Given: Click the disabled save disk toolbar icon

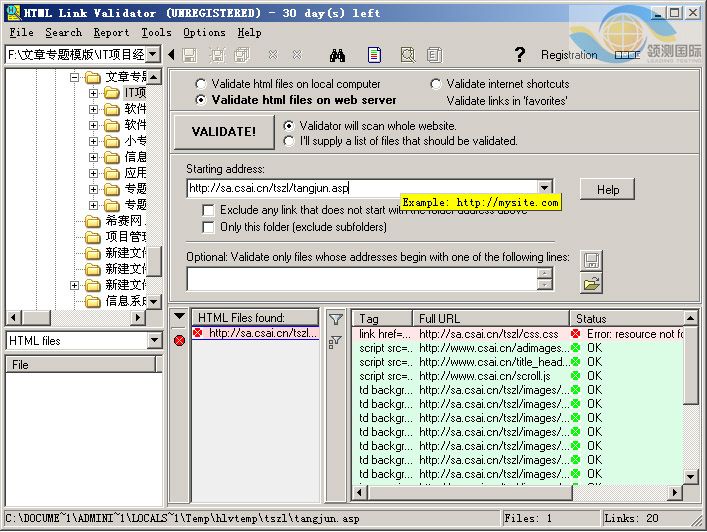Looking at the screenshot, I should tap(190, 55).
